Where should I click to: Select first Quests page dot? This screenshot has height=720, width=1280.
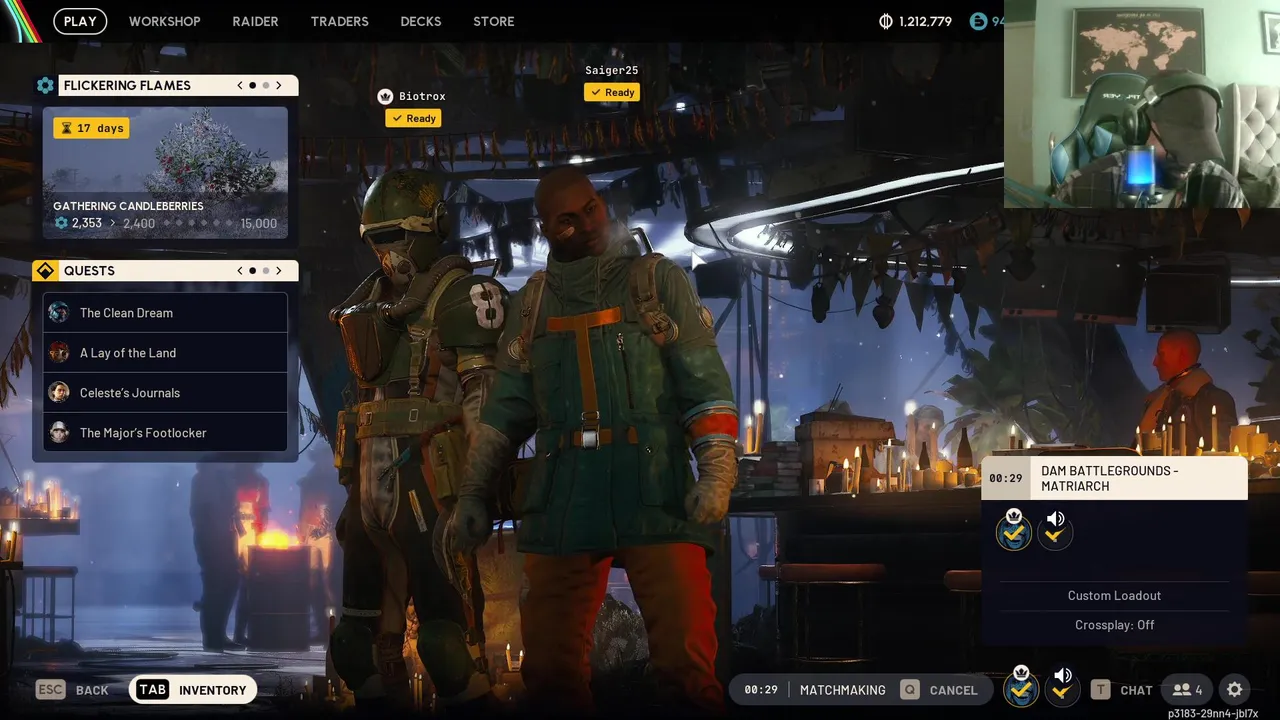coord(252,271)
